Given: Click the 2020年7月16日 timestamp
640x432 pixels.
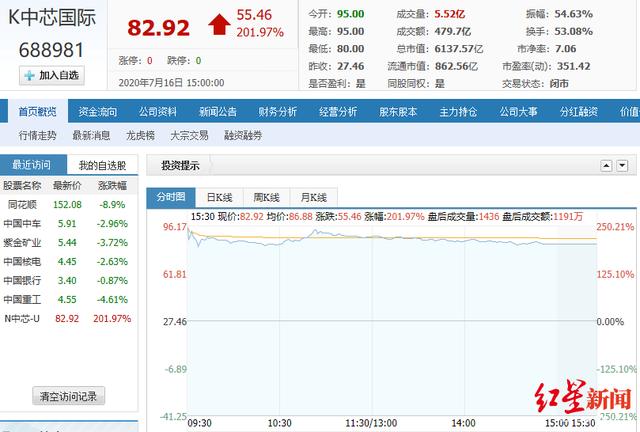Looking at the screenshot, I should pos(171,83).
